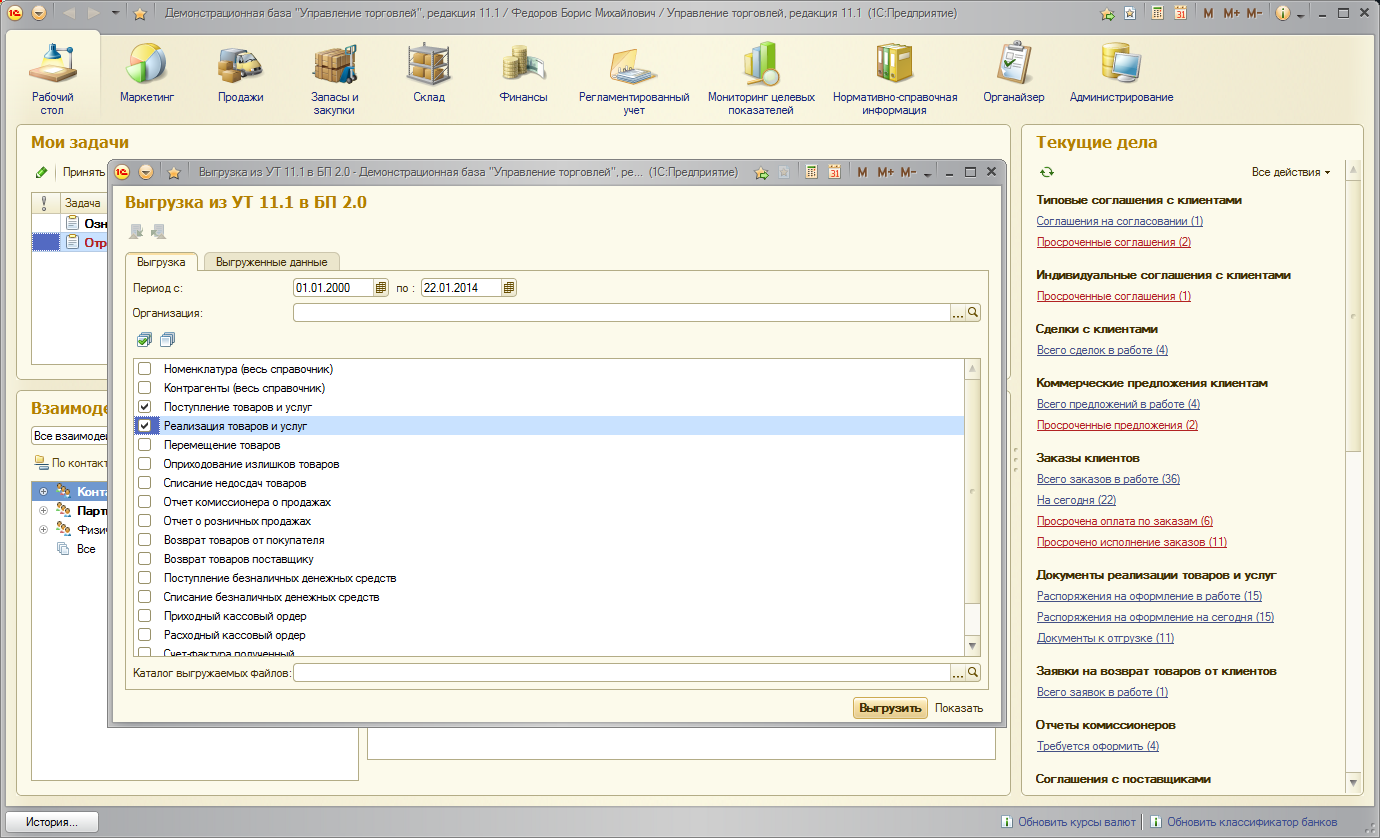Open the Финансы section

click(524, 75)
